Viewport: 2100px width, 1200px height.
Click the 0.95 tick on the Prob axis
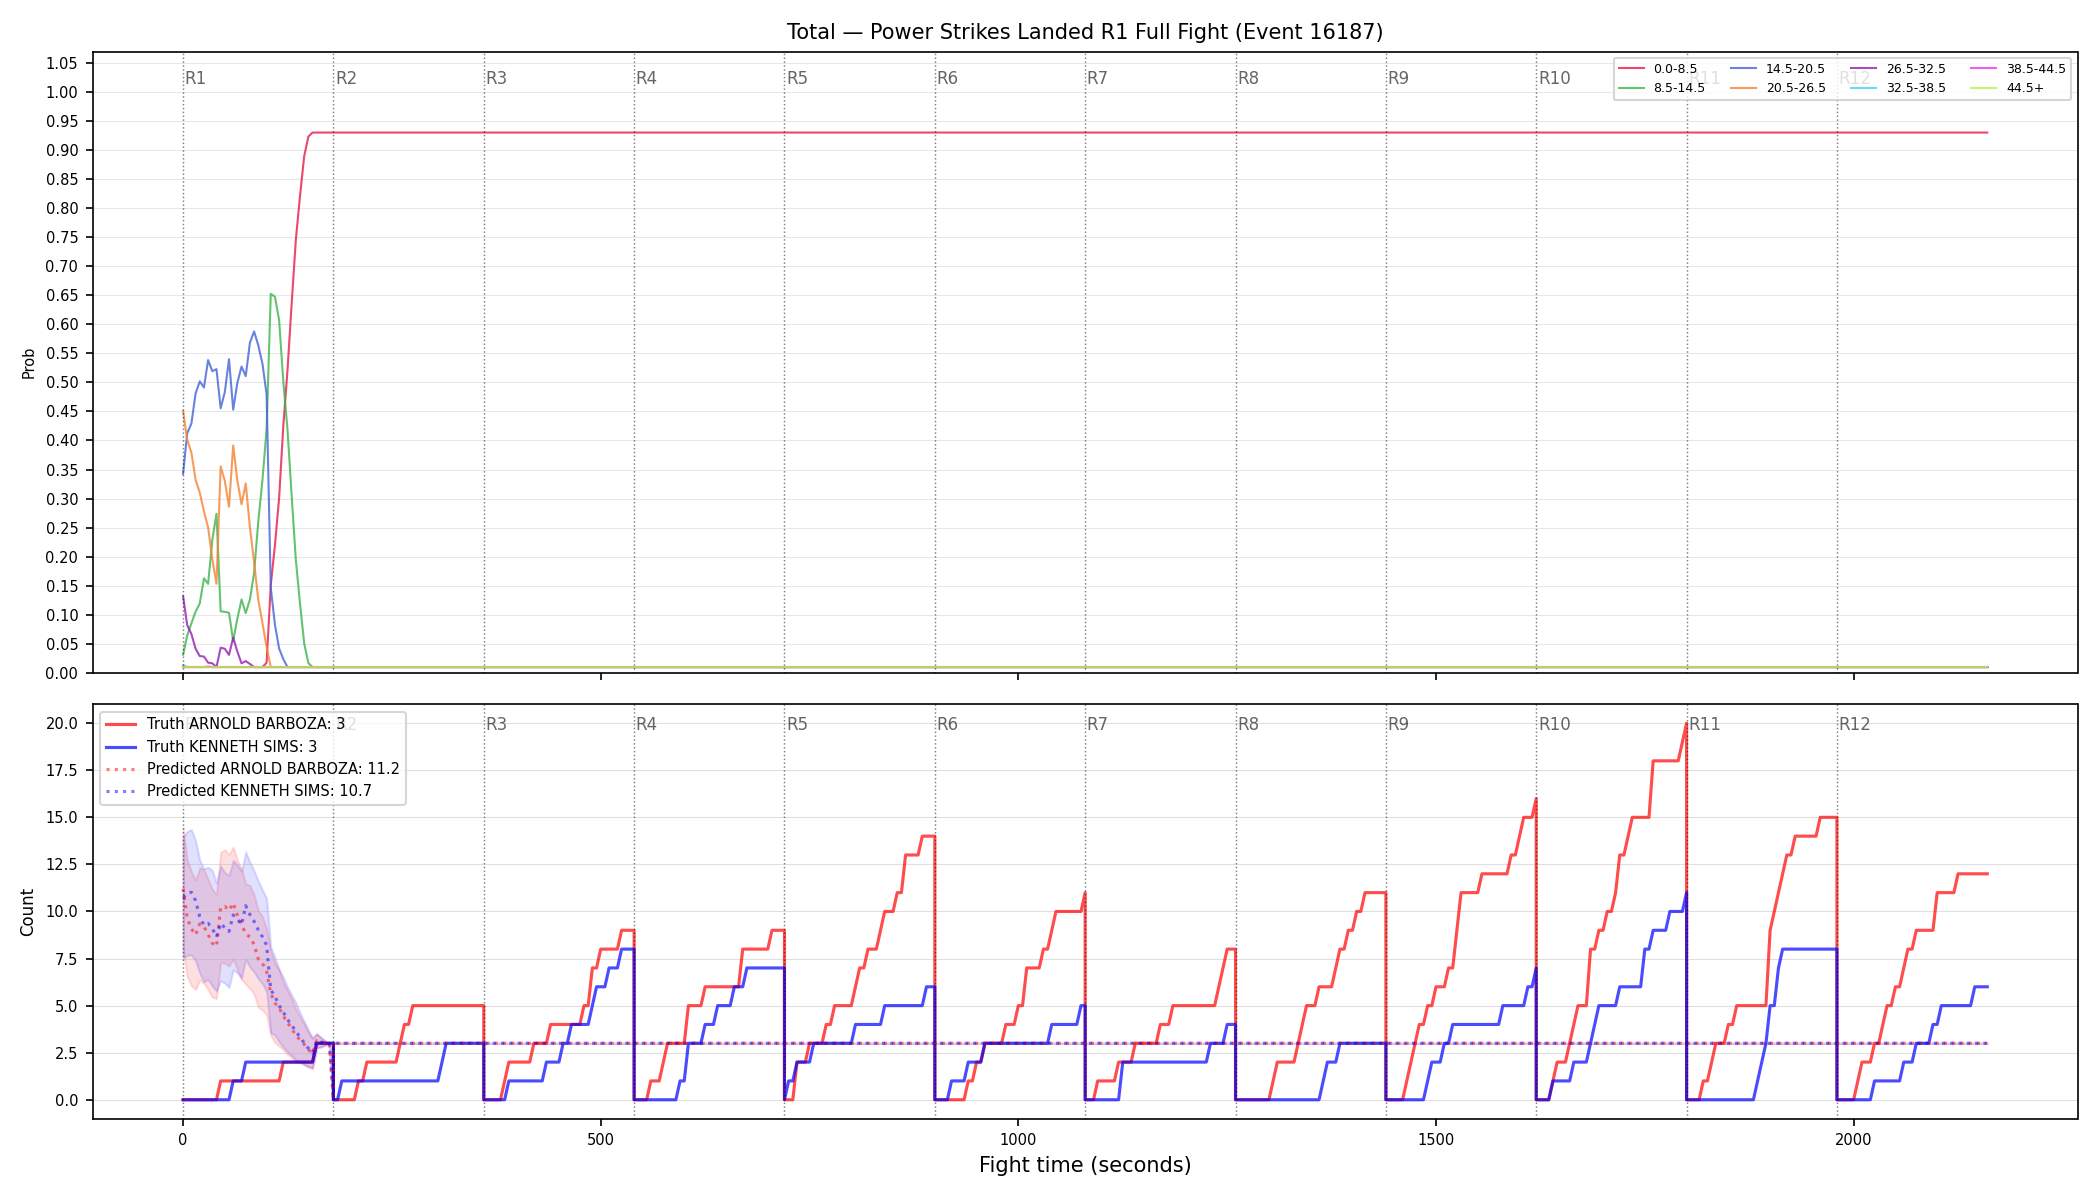tap(61, 121)
